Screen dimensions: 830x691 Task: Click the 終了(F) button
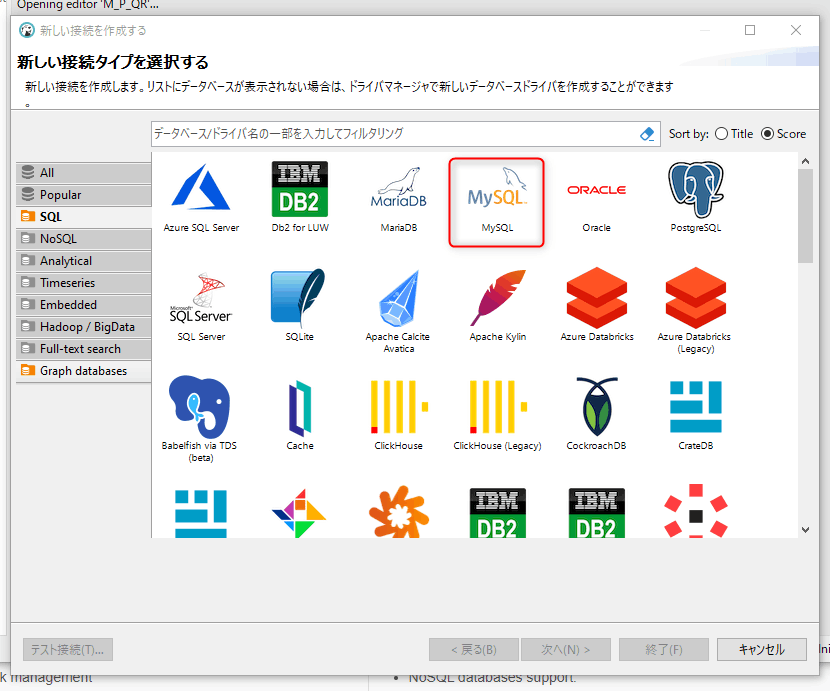(x=664, y=650)
